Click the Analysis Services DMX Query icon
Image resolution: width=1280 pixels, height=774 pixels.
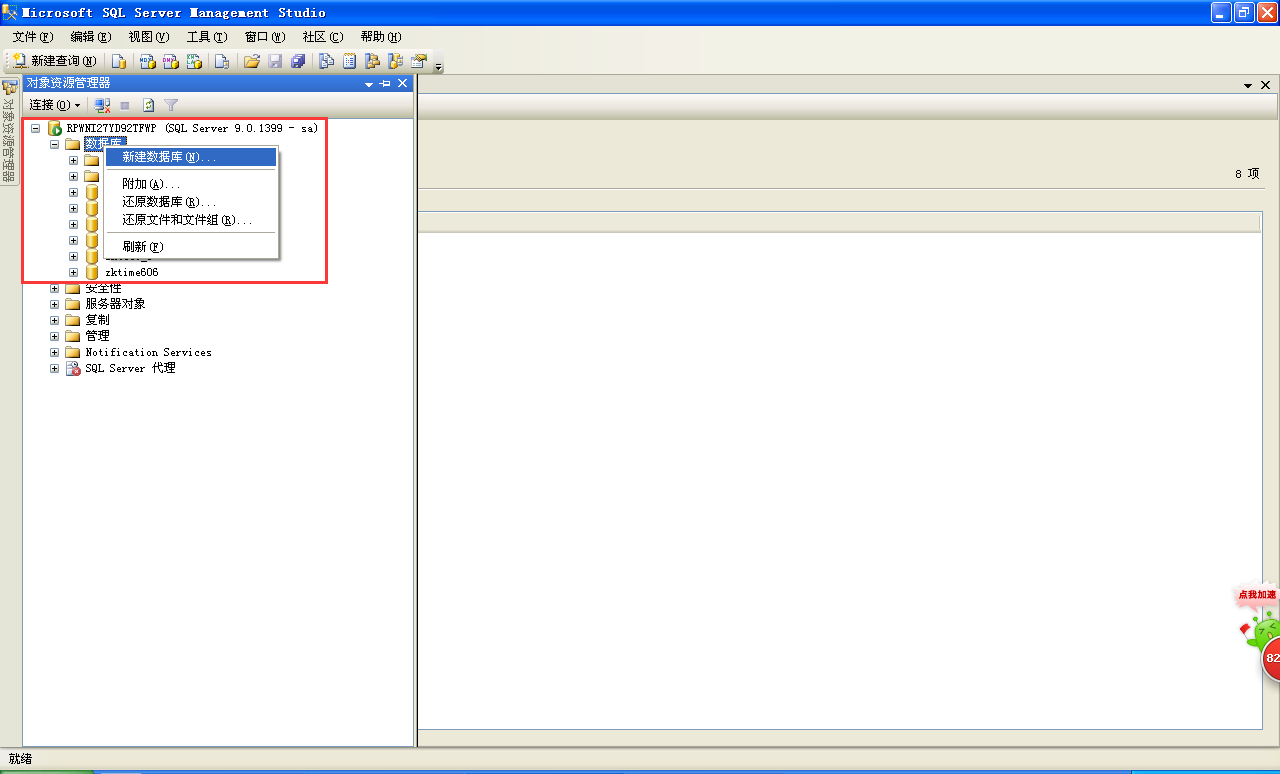[x=171, y=61]
